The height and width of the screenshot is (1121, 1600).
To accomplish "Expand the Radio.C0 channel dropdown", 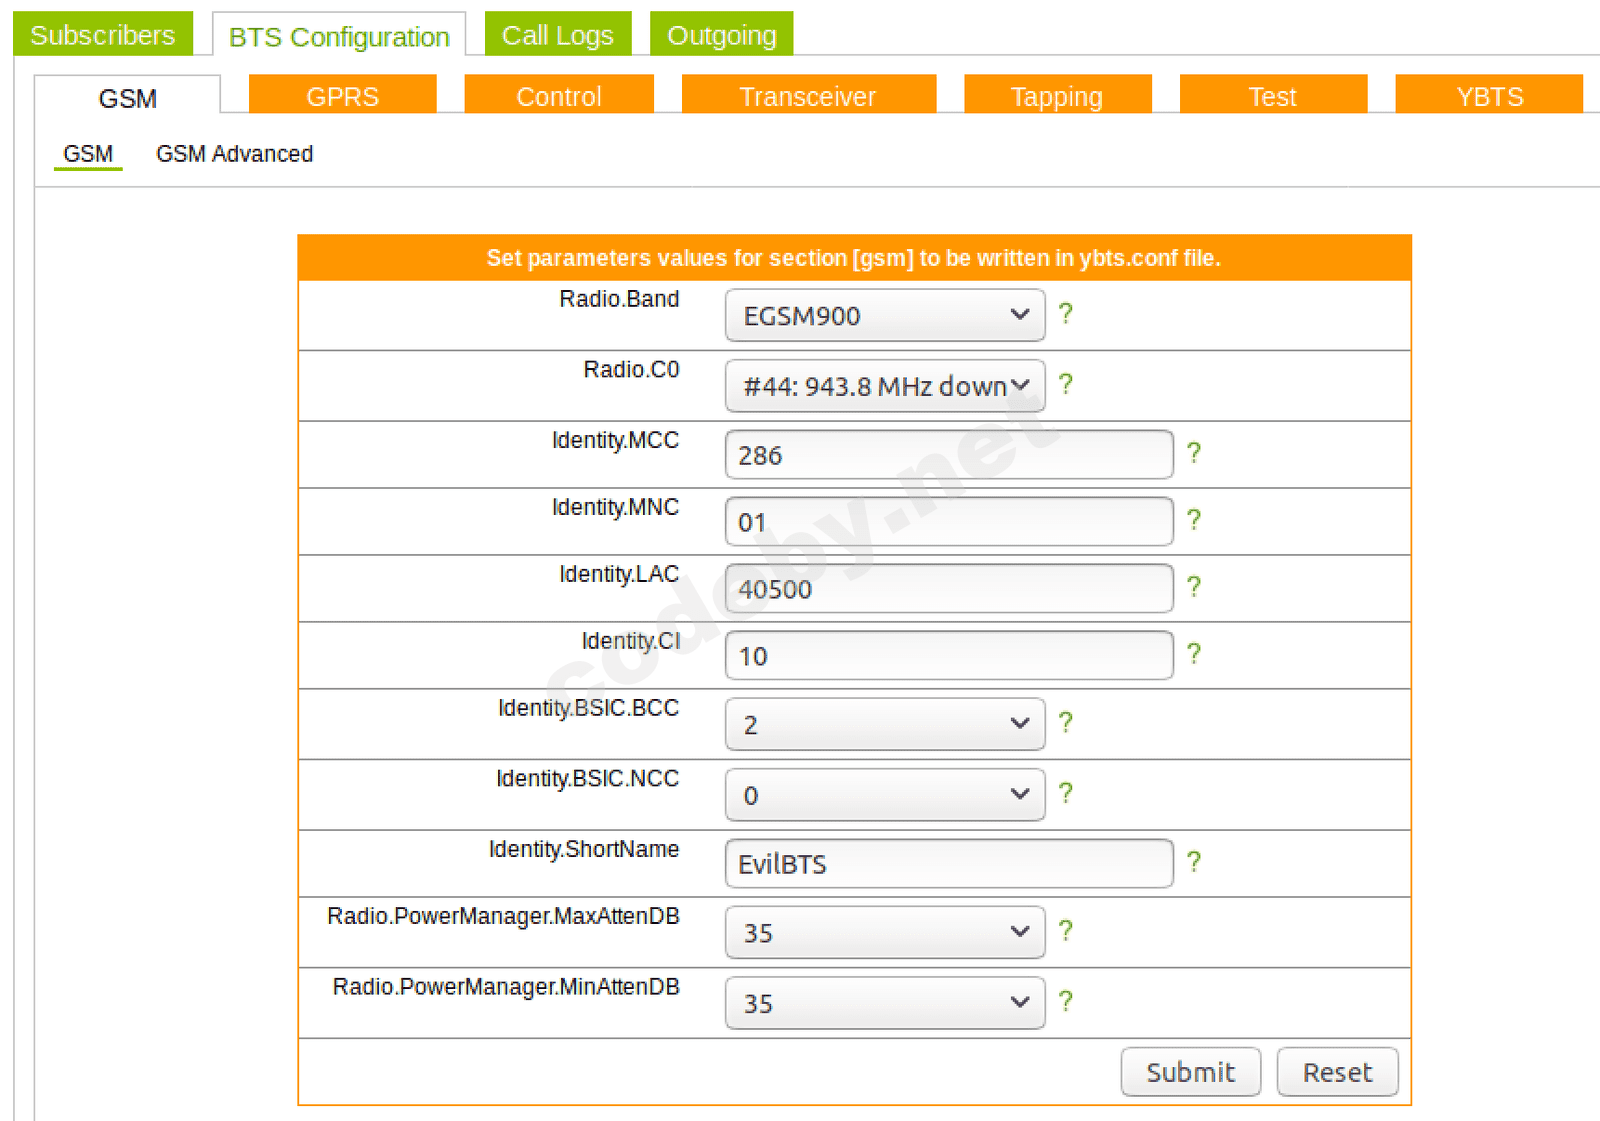I will point(885,386).
